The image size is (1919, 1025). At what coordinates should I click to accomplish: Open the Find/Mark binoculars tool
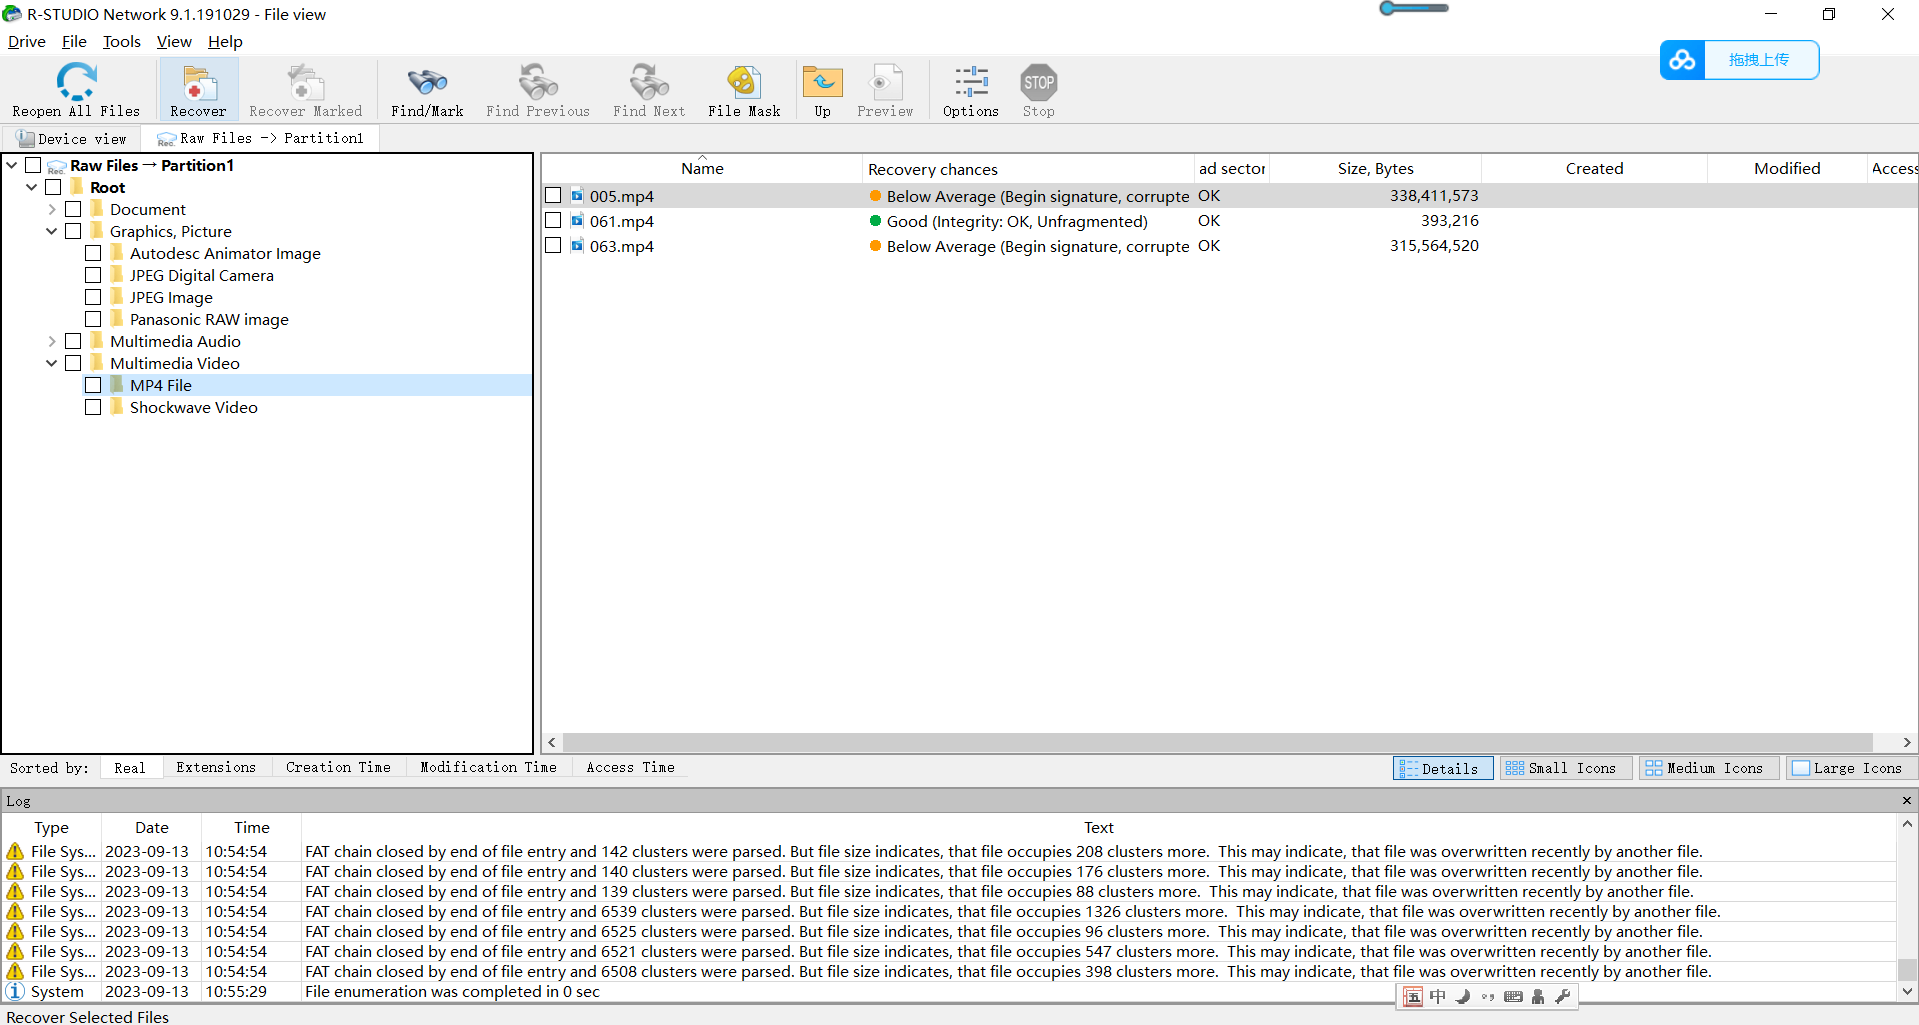pos(427,81)
